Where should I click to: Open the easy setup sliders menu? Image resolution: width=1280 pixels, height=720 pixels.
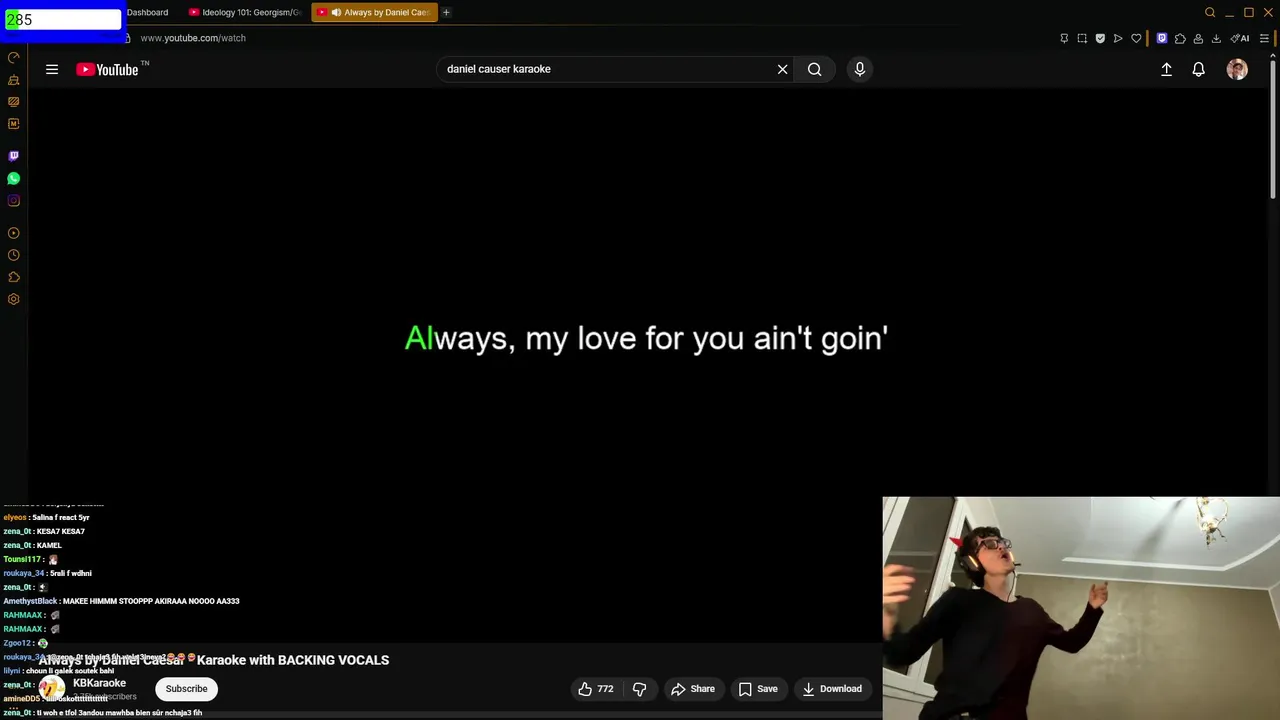click(1264, 38)
